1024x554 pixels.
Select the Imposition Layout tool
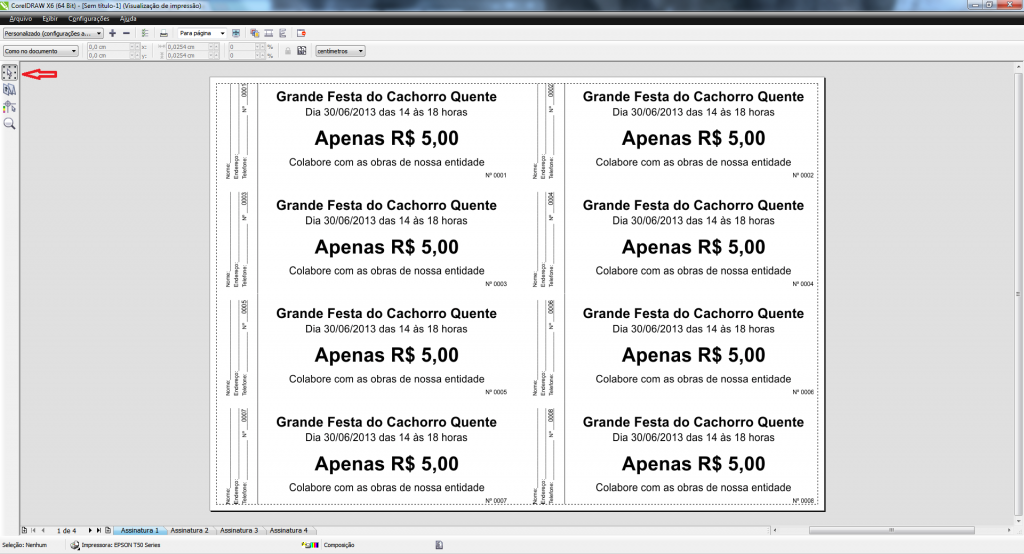point(10,90)
